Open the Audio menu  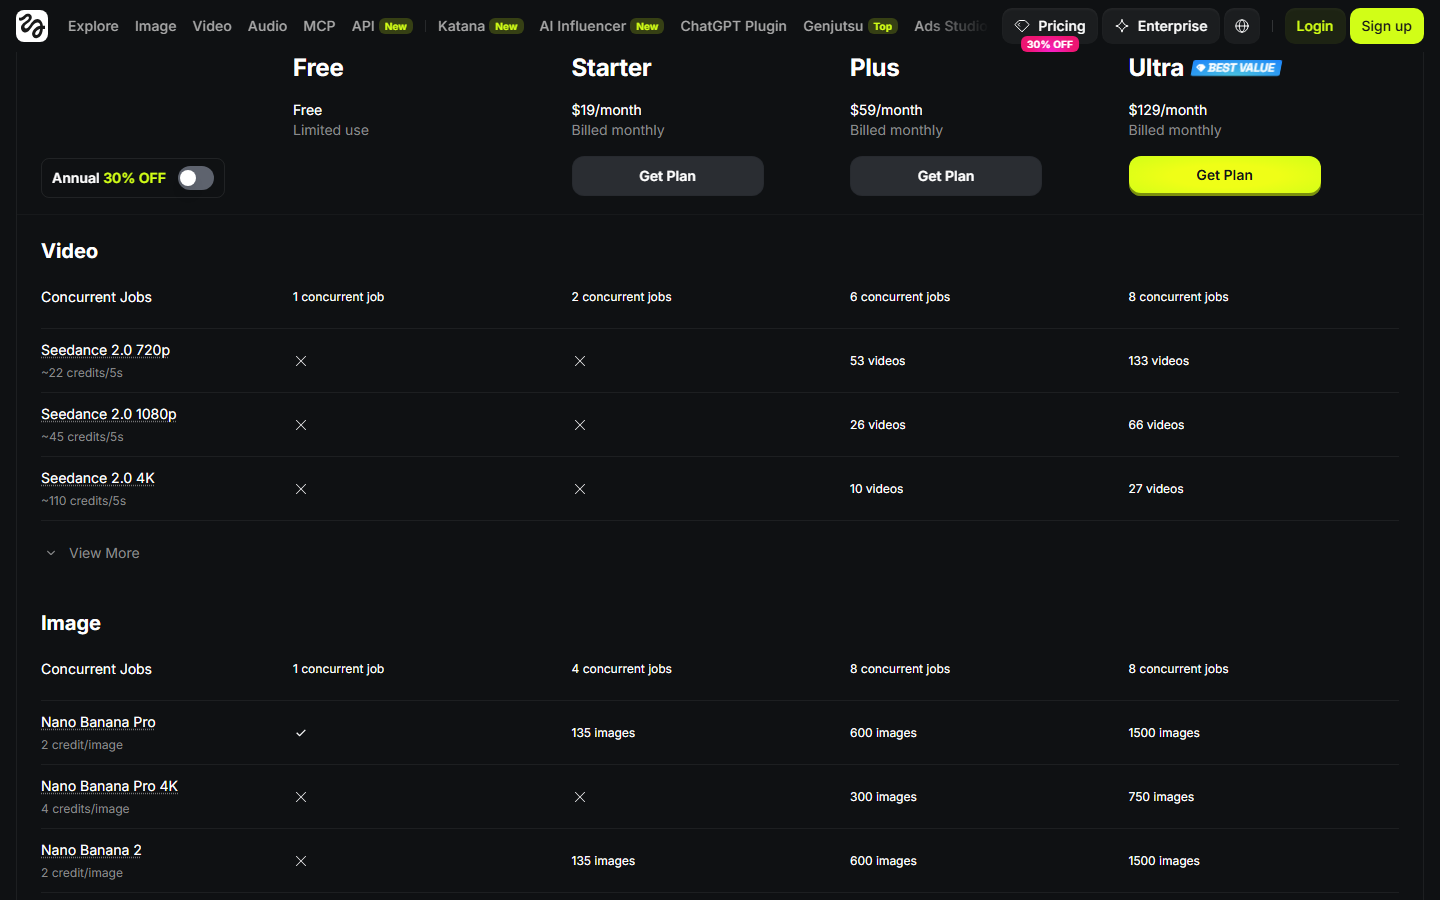click(x=267, y=26)
